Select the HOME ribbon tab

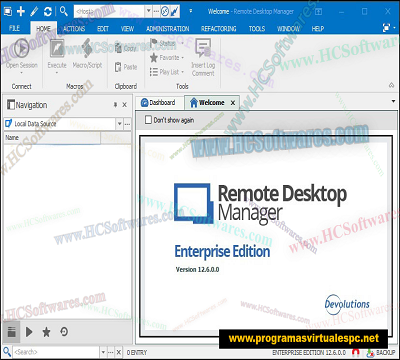coord(43,28)
